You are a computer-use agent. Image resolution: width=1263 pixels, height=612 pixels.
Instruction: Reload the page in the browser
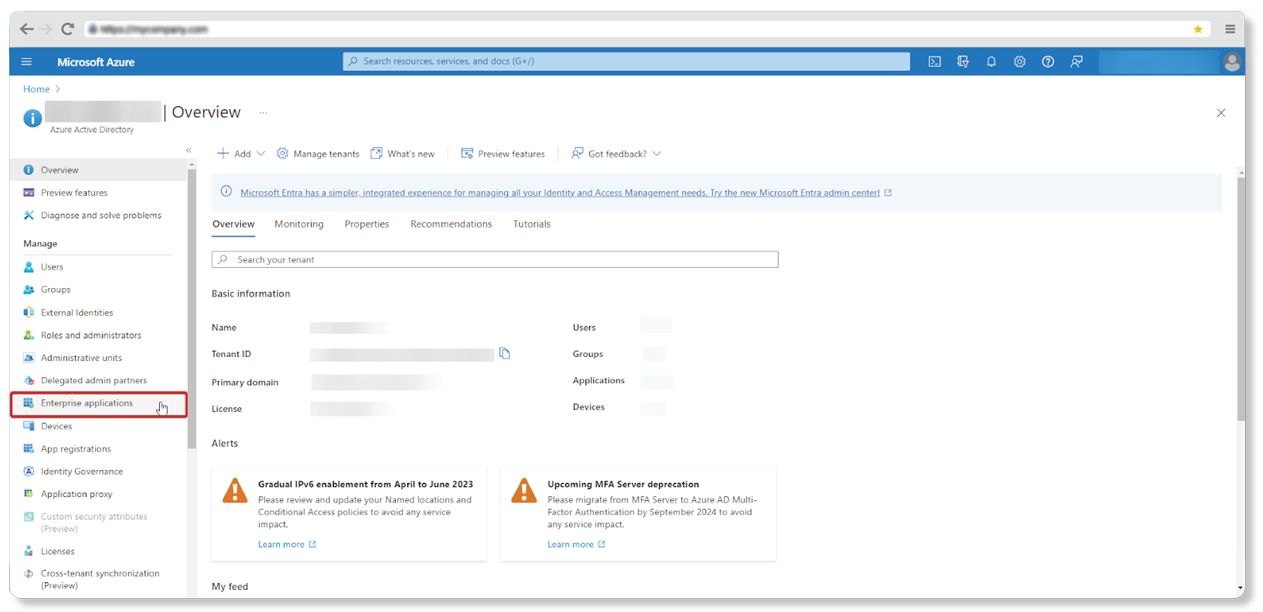(68, 29)
